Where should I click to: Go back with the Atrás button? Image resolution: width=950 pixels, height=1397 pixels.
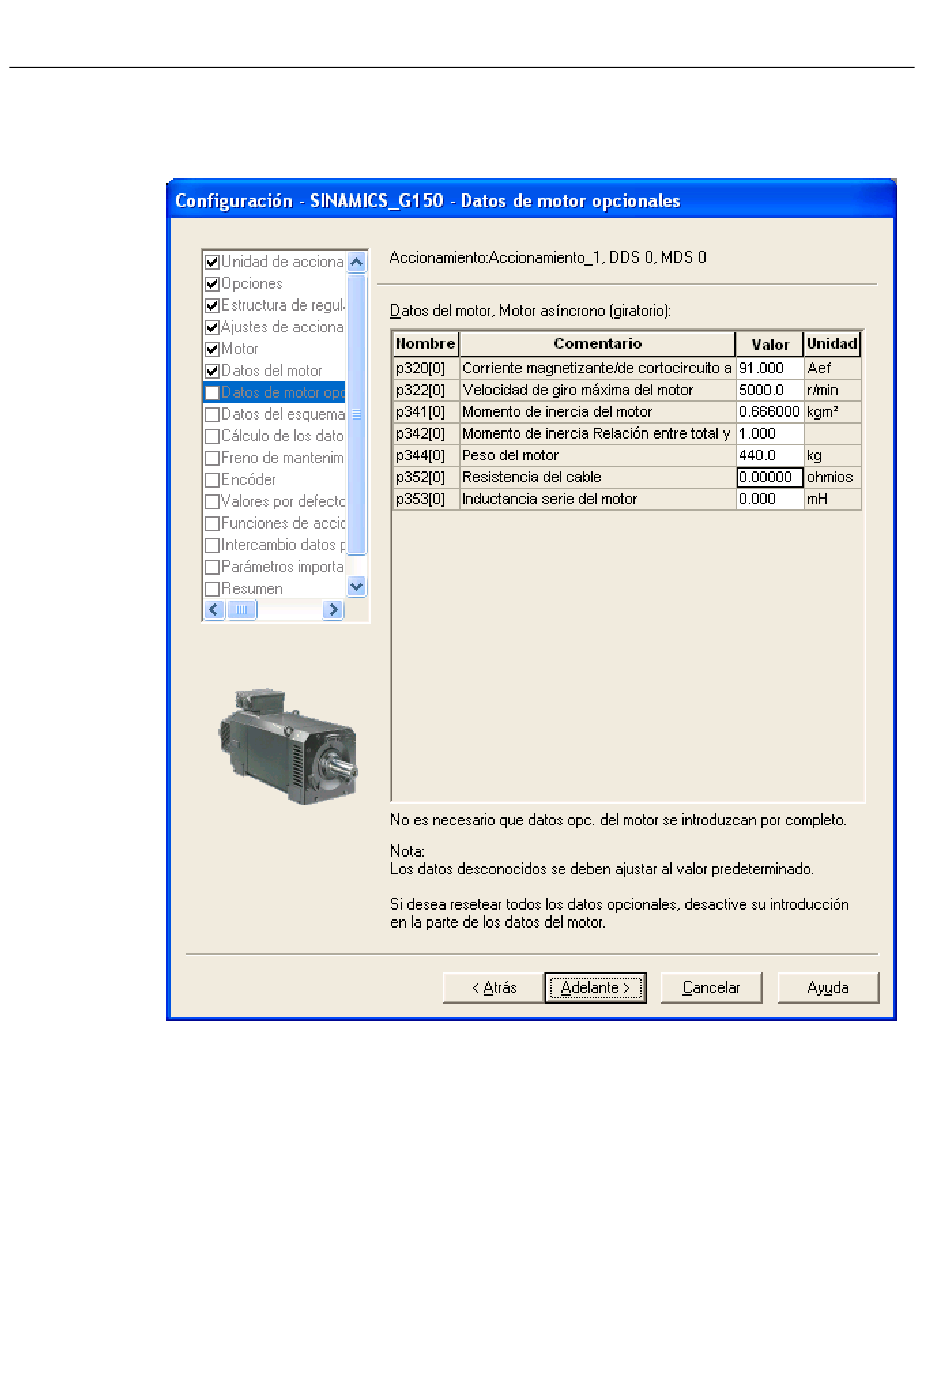click(x=494, y=988)
